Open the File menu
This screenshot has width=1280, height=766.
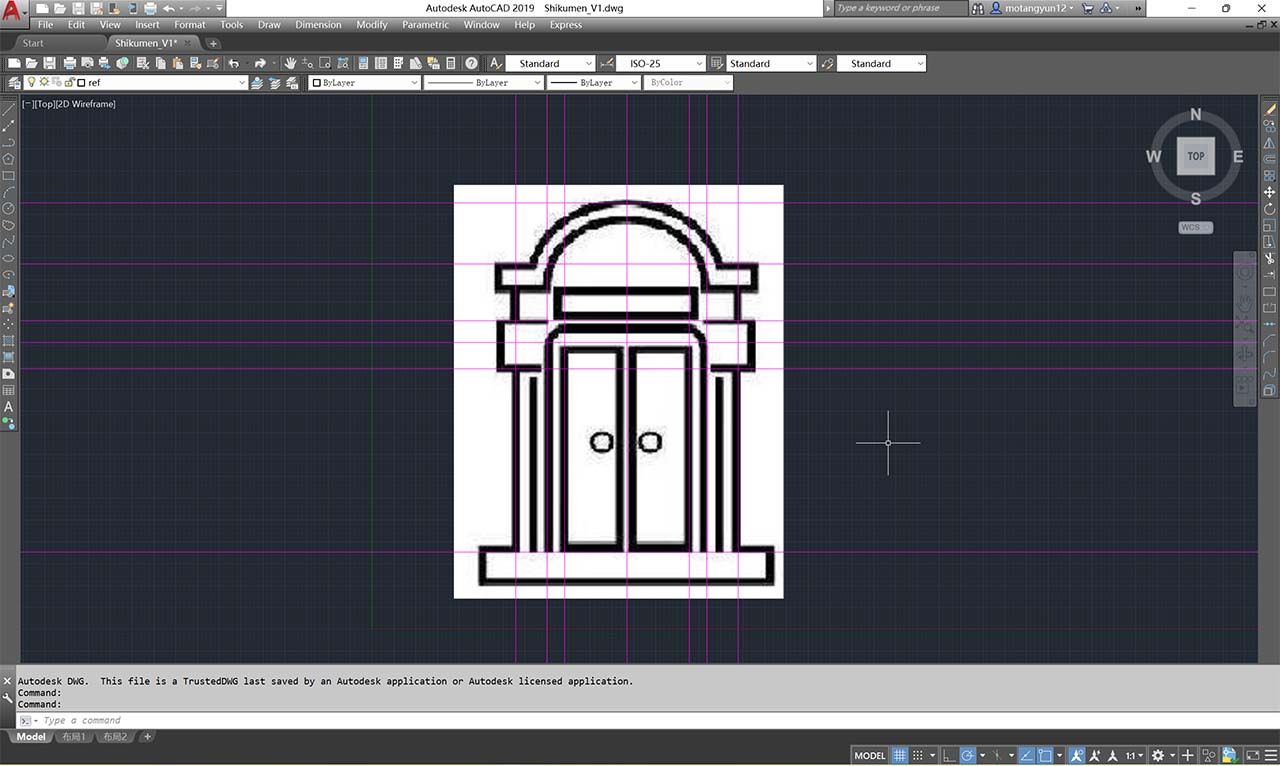45,25
